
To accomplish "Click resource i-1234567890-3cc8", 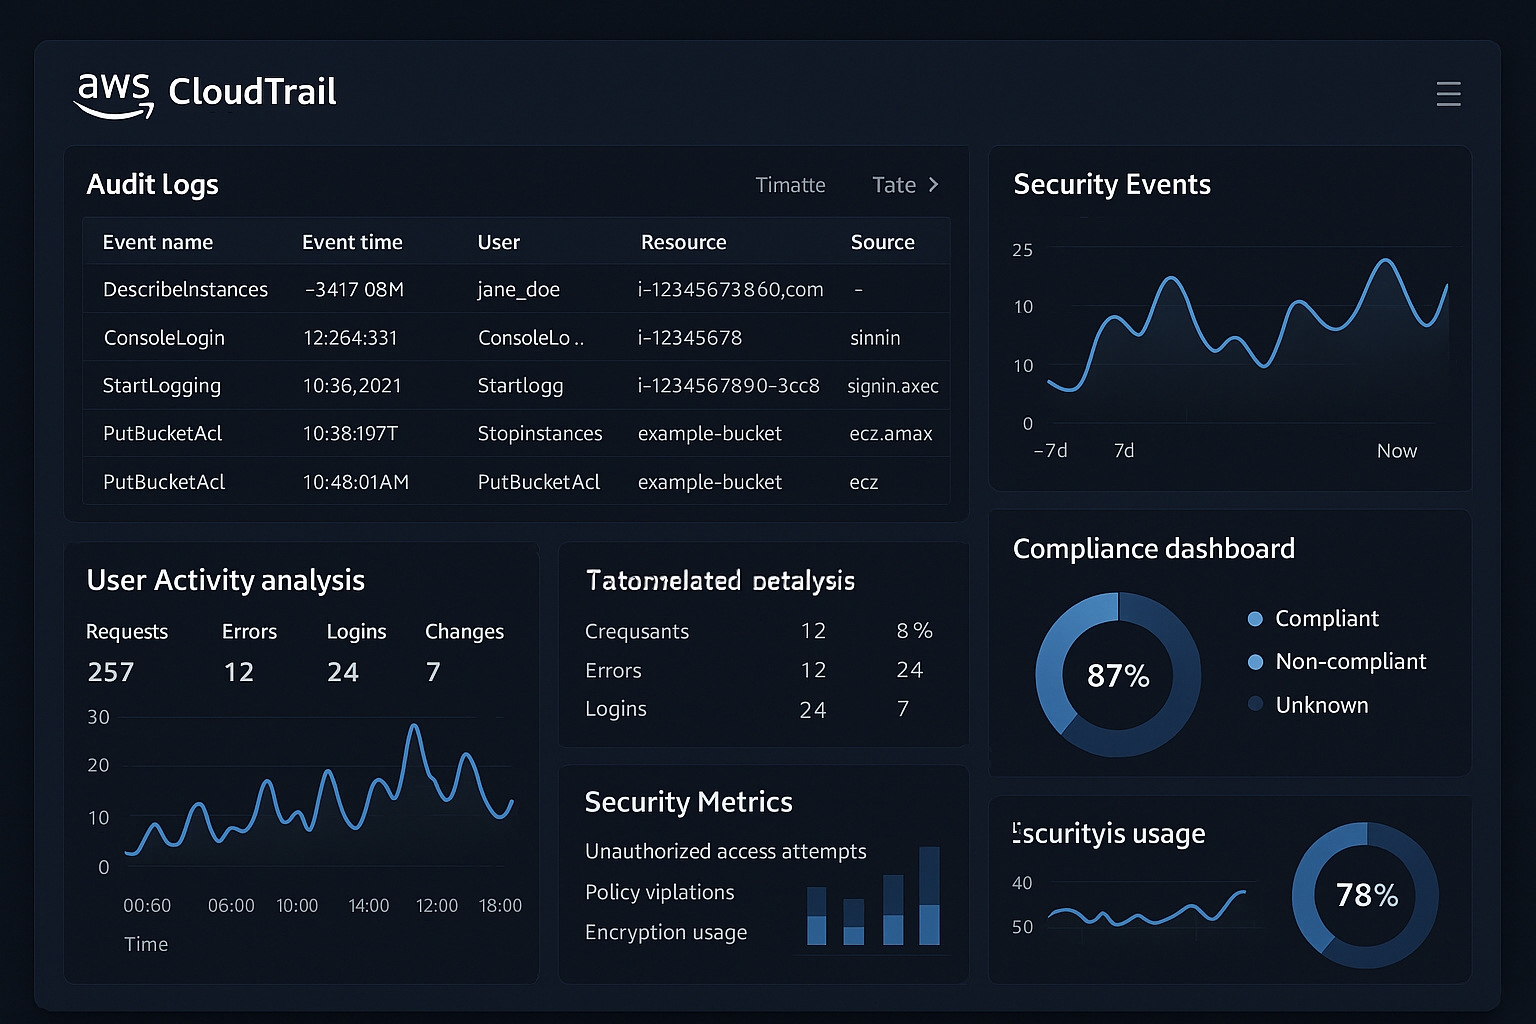I will 729,385.
